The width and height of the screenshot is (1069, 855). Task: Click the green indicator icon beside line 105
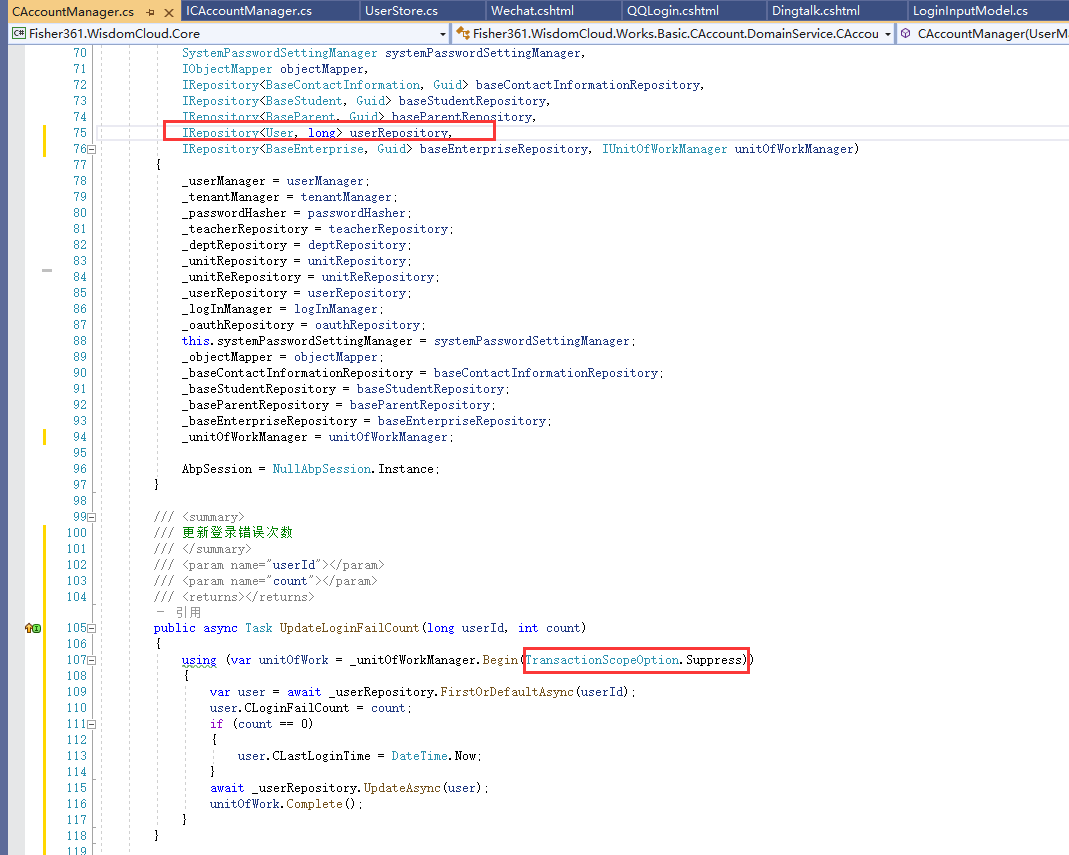(37, 627)
